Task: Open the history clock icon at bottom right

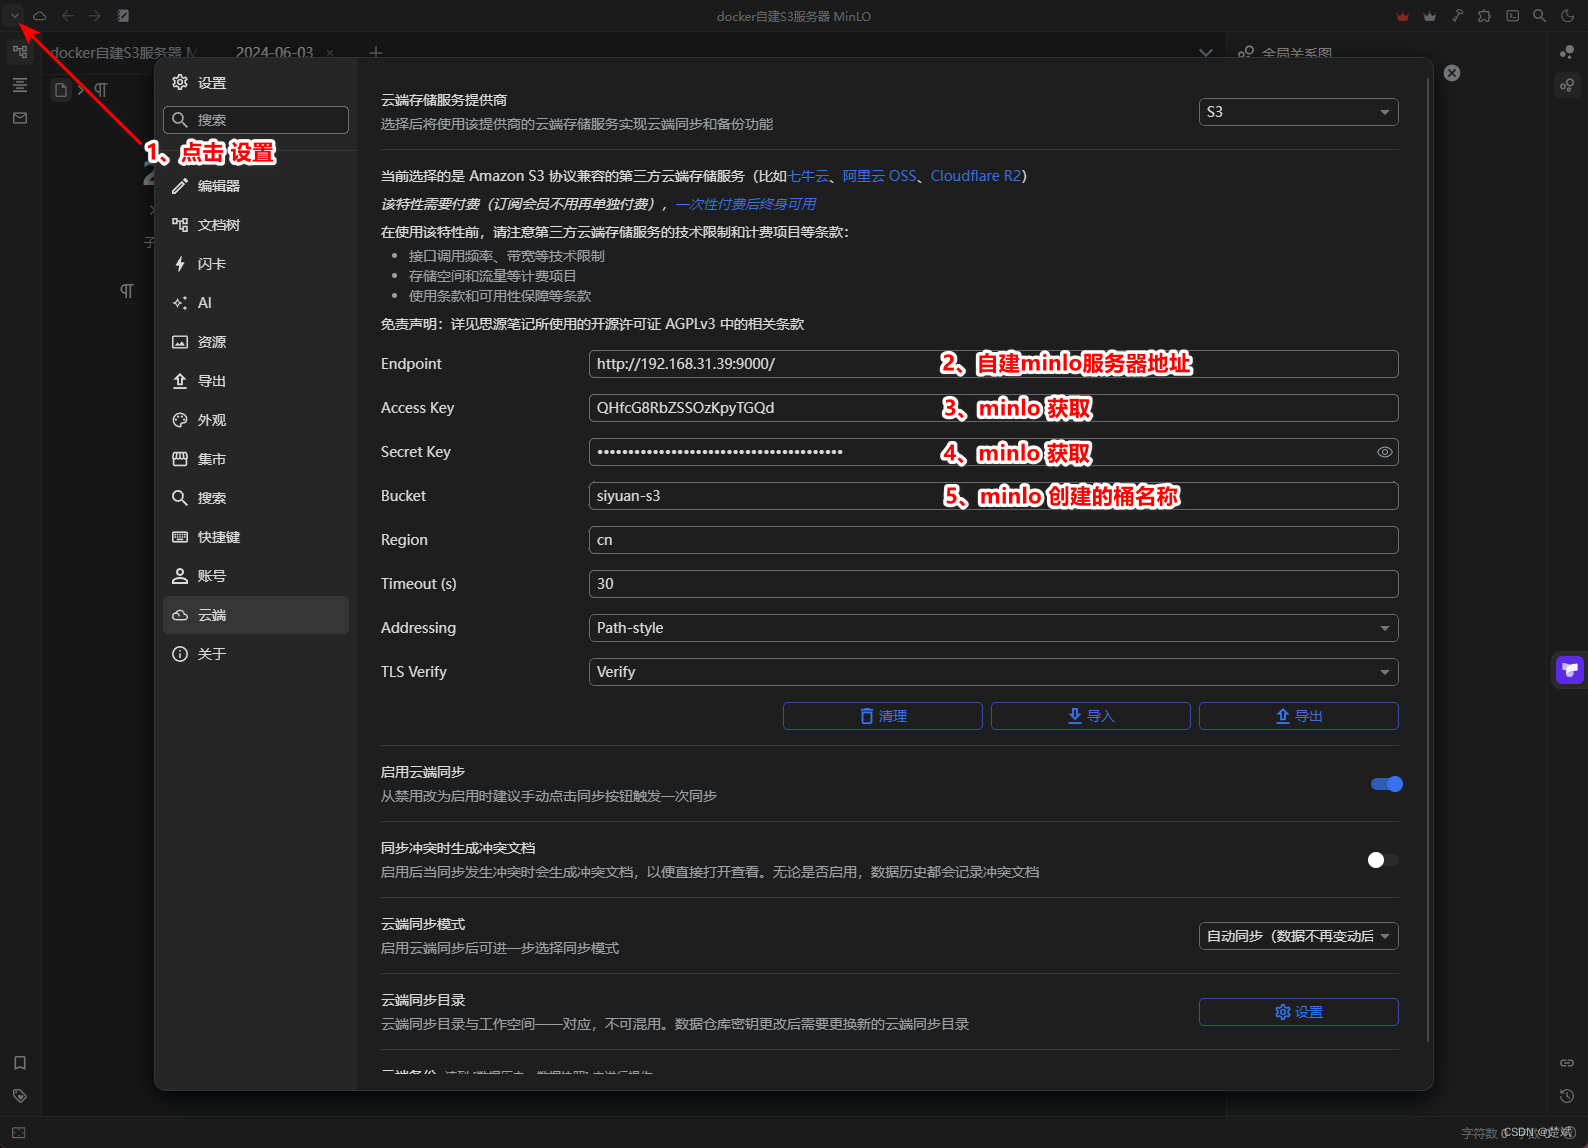Action: (1567, 1096)
